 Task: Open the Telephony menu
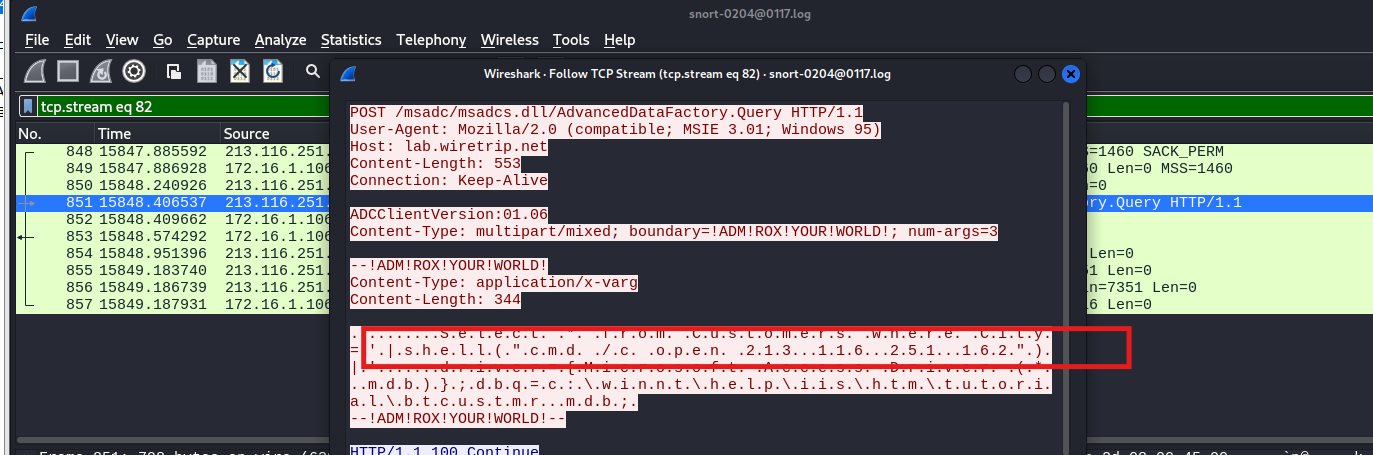coord(431,40)
